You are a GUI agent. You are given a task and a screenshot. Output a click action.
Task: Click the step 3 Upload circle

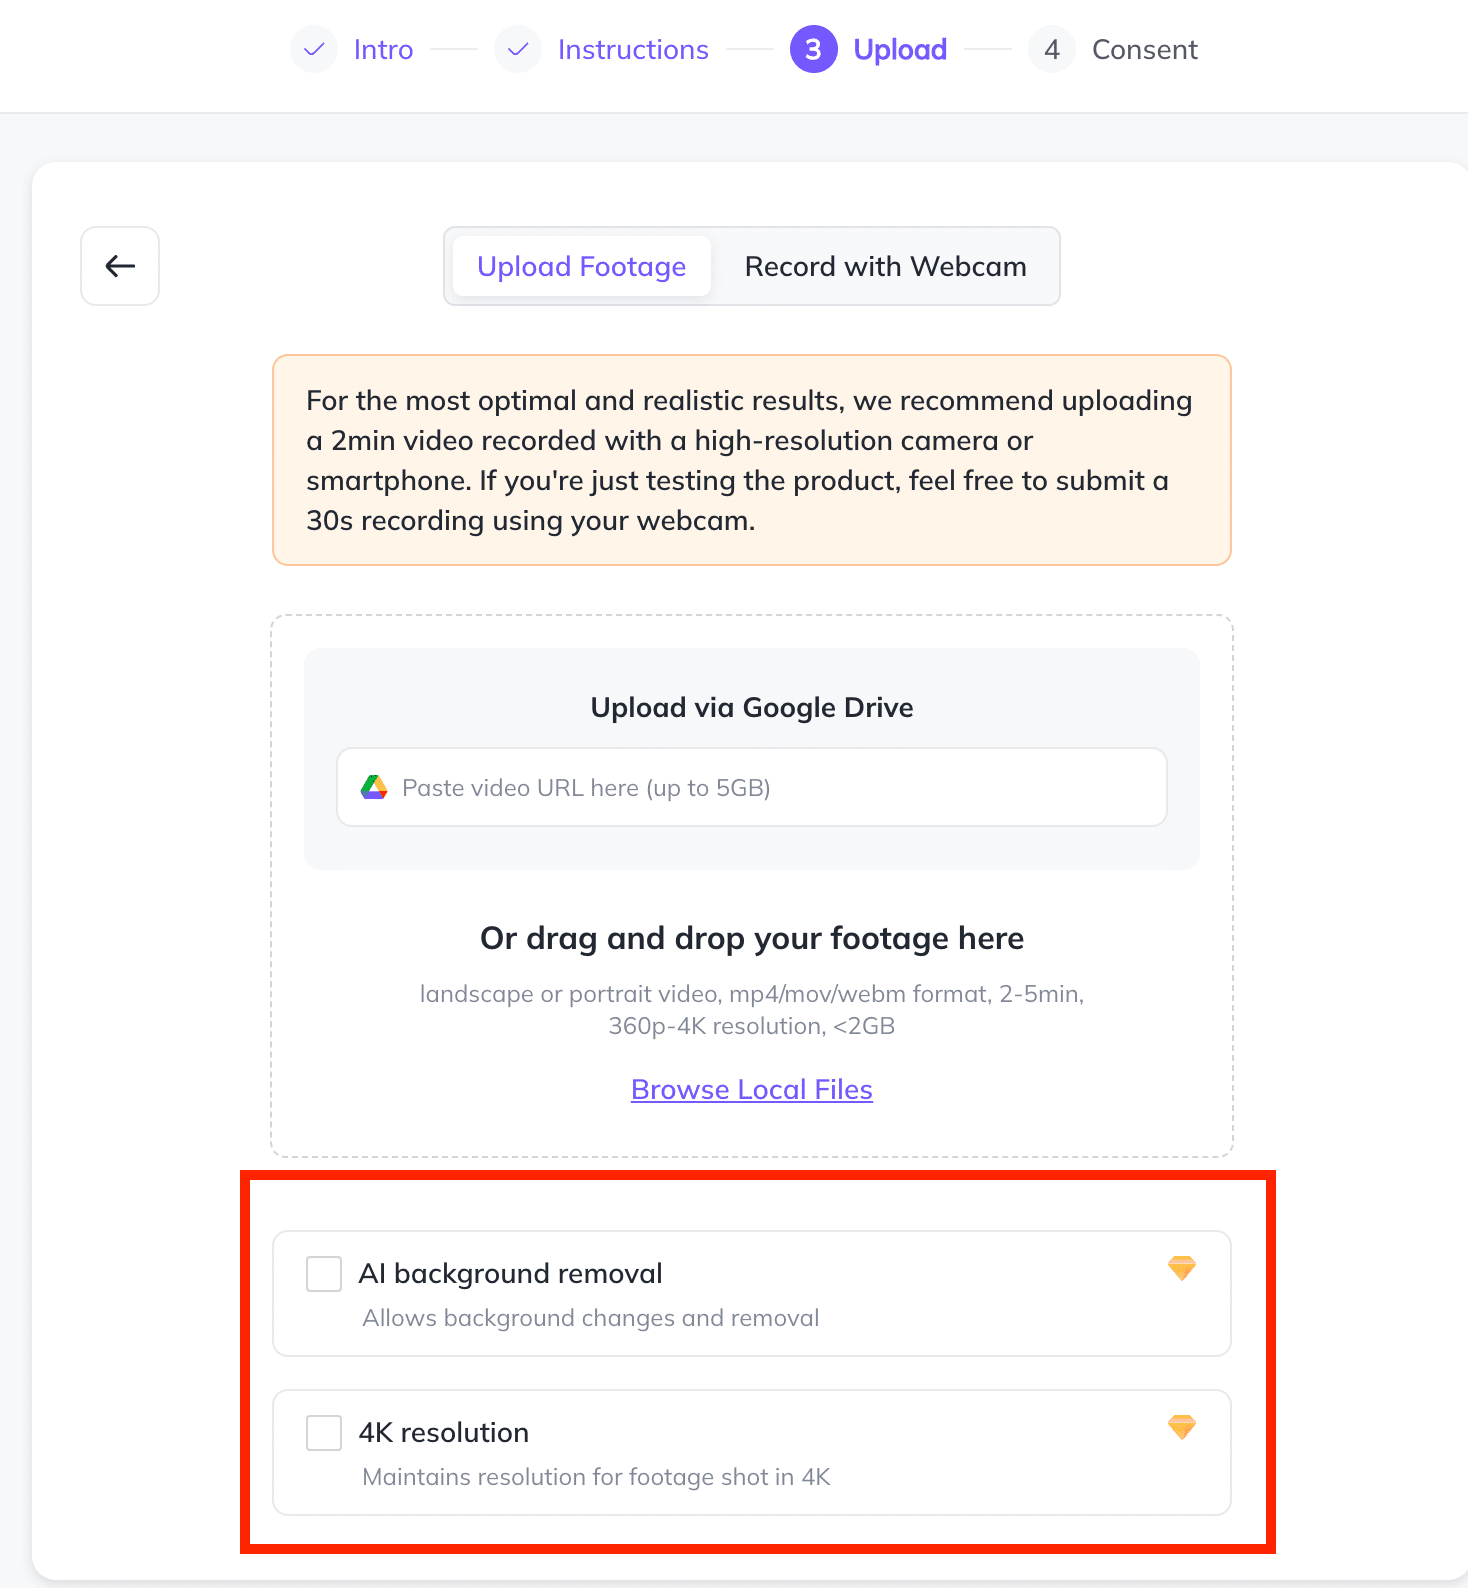[x=813, y=50]
